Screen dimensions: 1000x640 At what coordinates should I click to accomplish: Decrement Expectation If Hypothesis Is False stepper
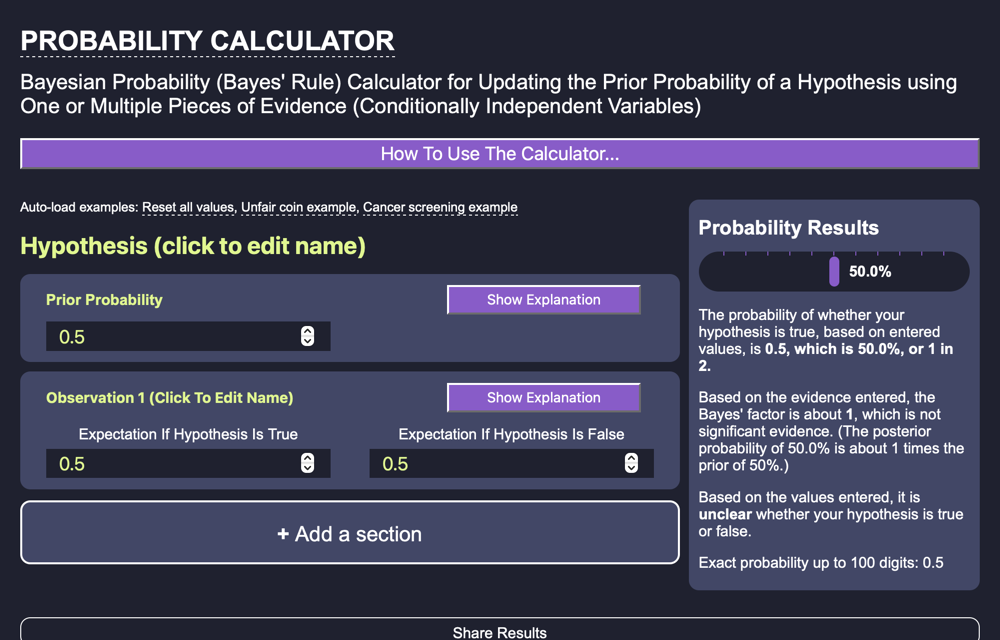[631, 468]
